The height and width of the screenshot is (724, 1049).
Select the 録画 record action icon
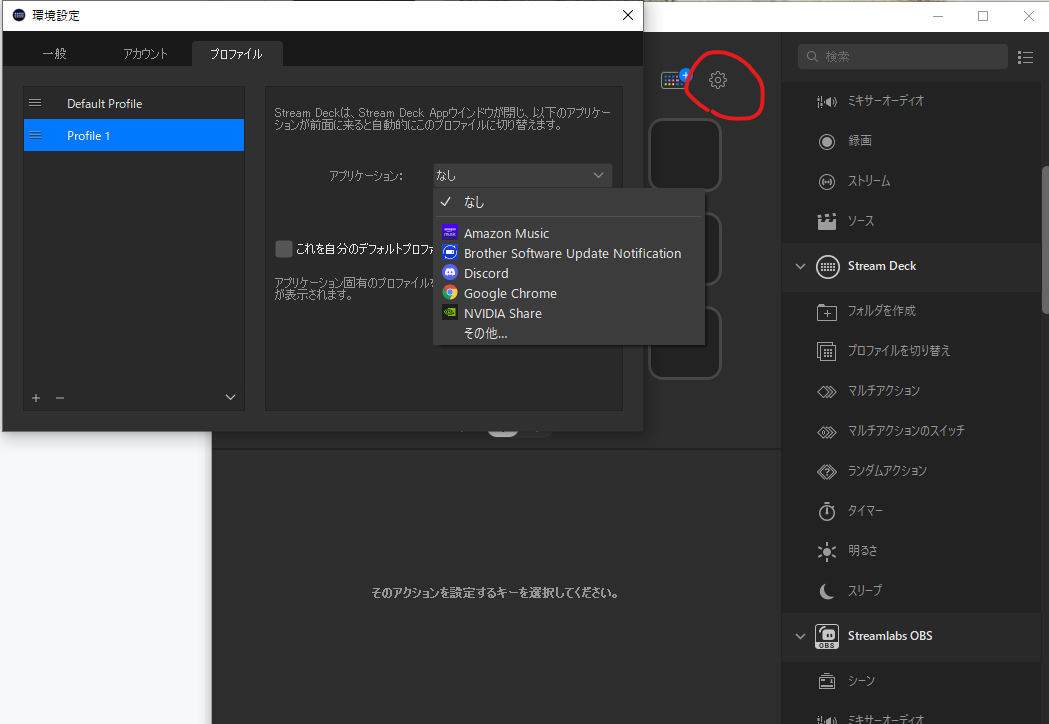tap(827, 141)
